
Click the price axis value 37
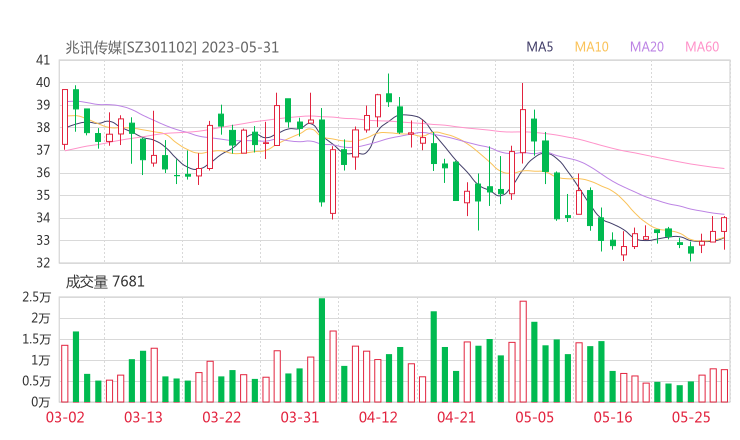(43, 150)
